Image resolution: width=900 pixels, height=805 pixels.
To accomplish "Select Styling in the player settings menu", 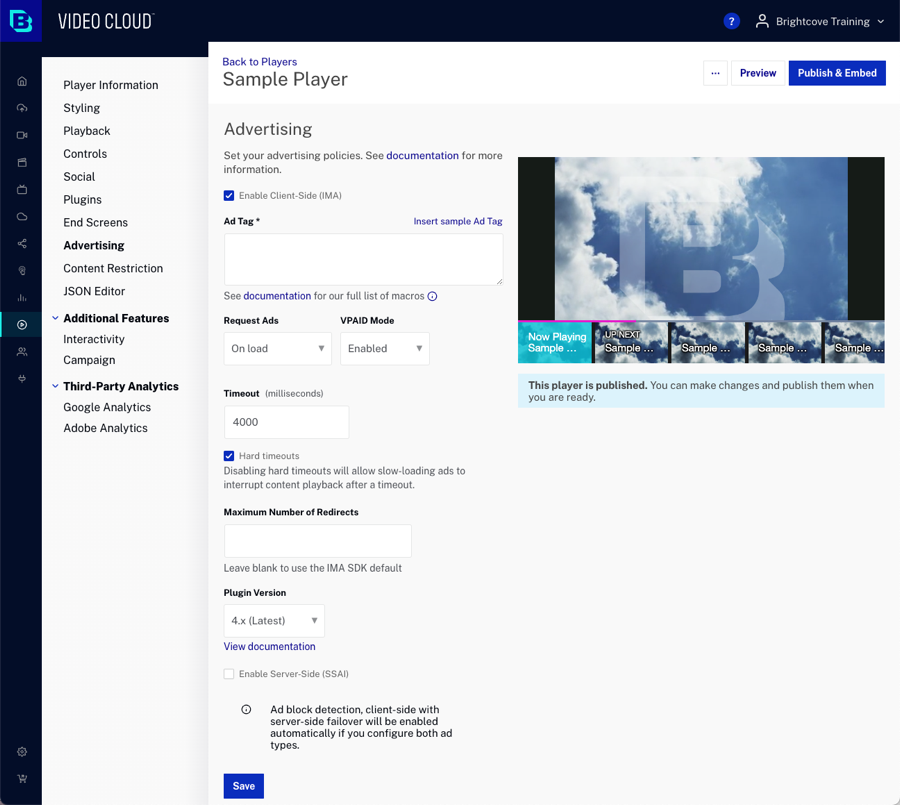I will pyautogui.click(x=81, y=108).
